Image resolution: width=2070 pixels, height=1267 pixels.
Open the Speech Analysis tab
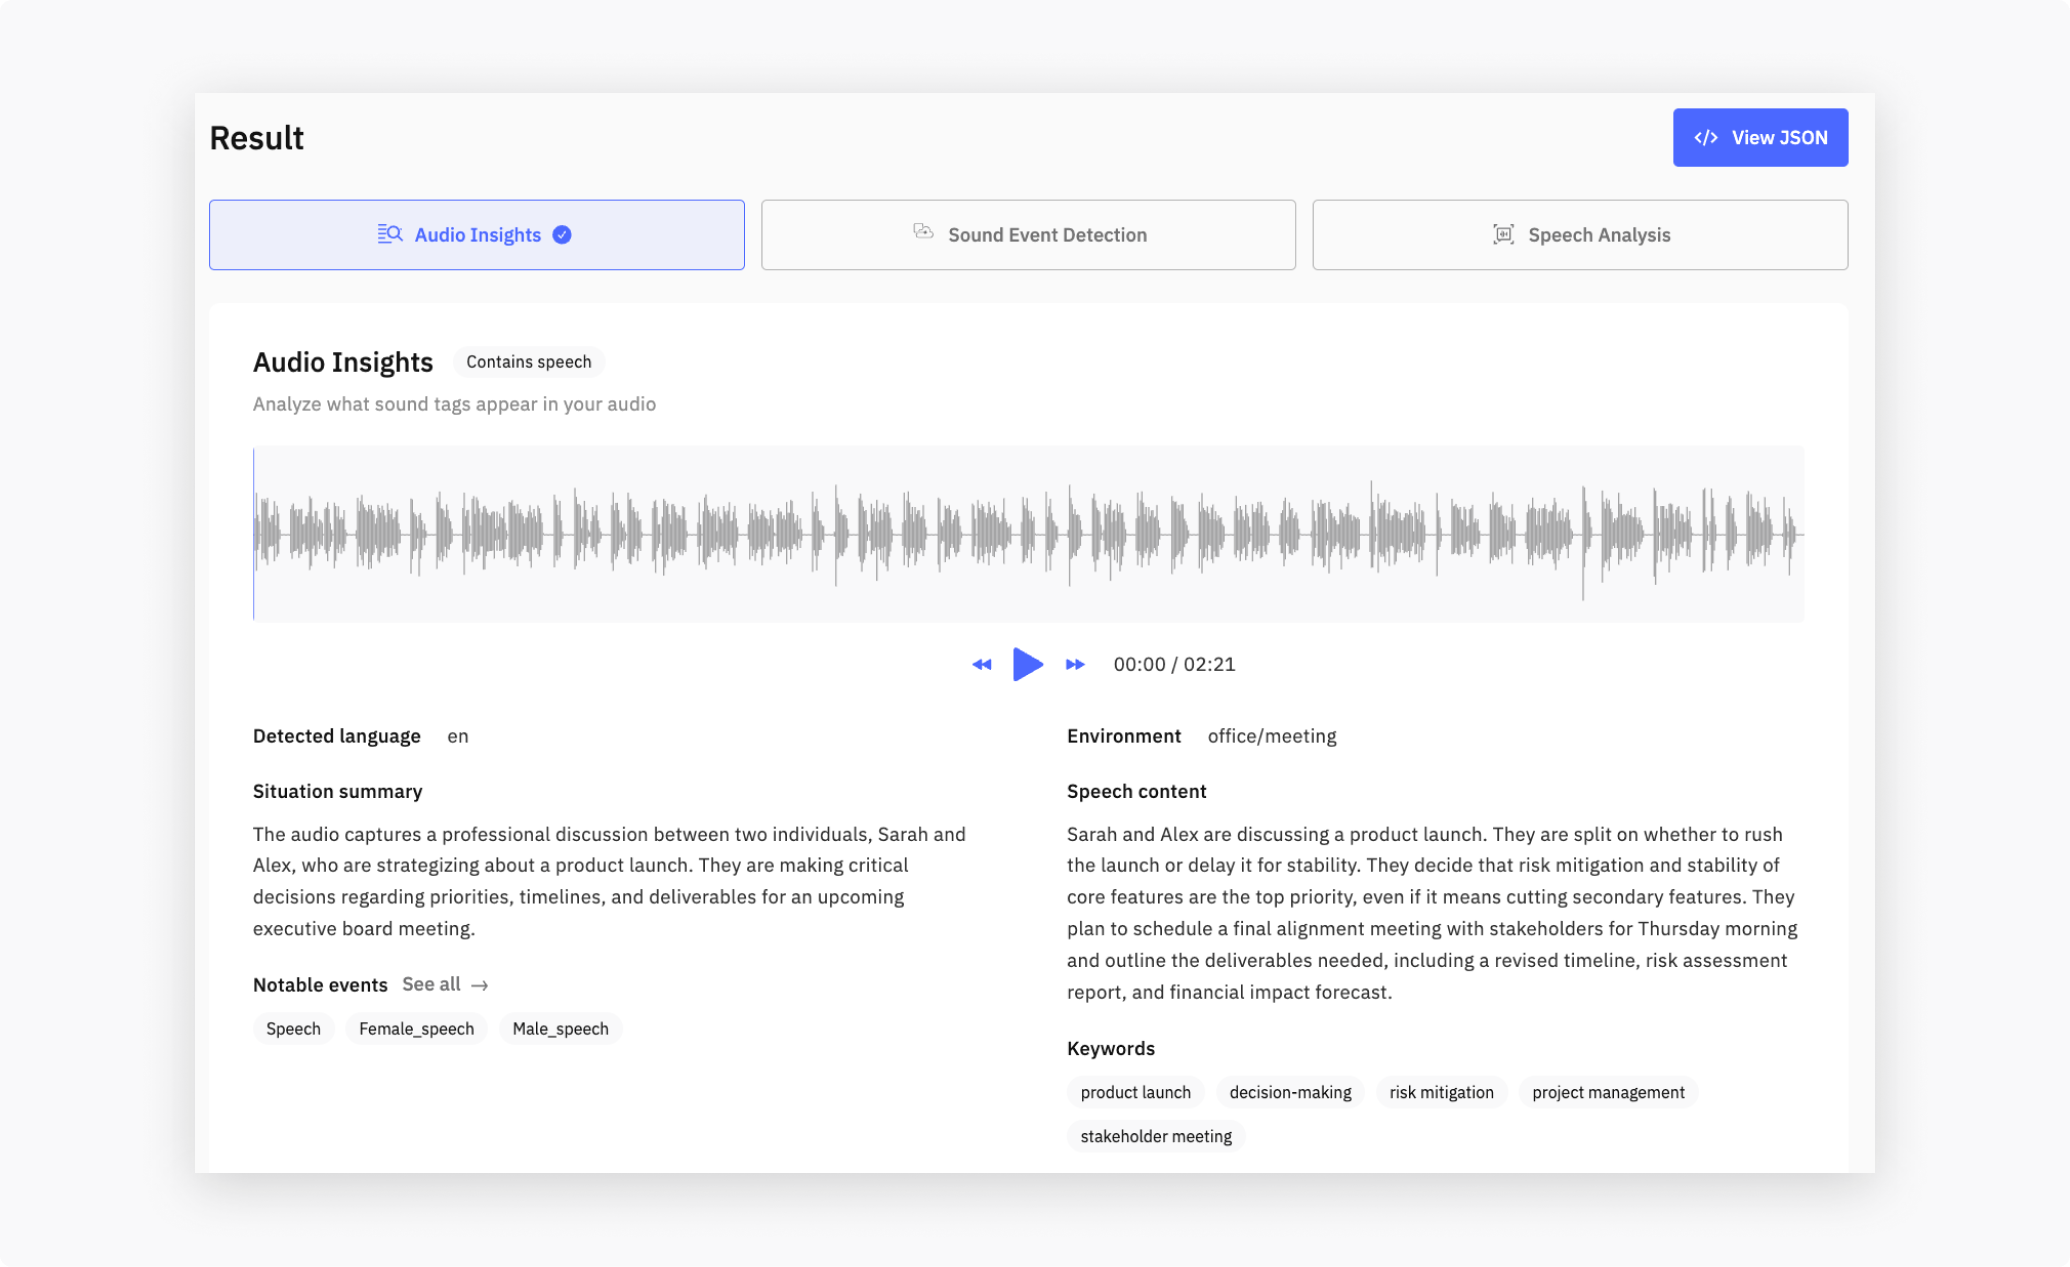coord(1580,235)
